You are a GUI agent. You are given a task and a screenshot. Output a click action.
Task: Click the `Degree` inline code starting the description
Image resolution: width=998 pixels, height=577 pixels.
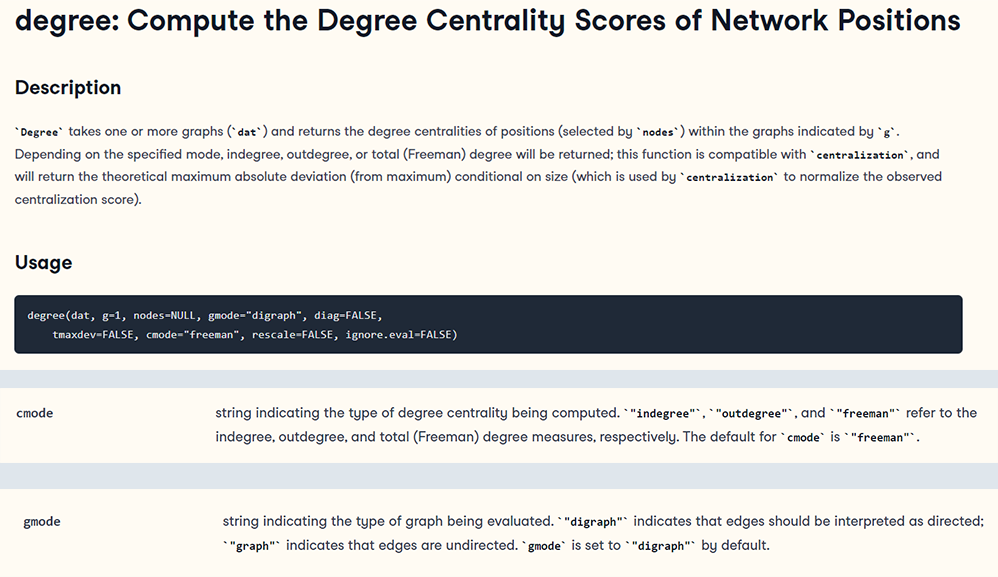click(x=39, y=132)
